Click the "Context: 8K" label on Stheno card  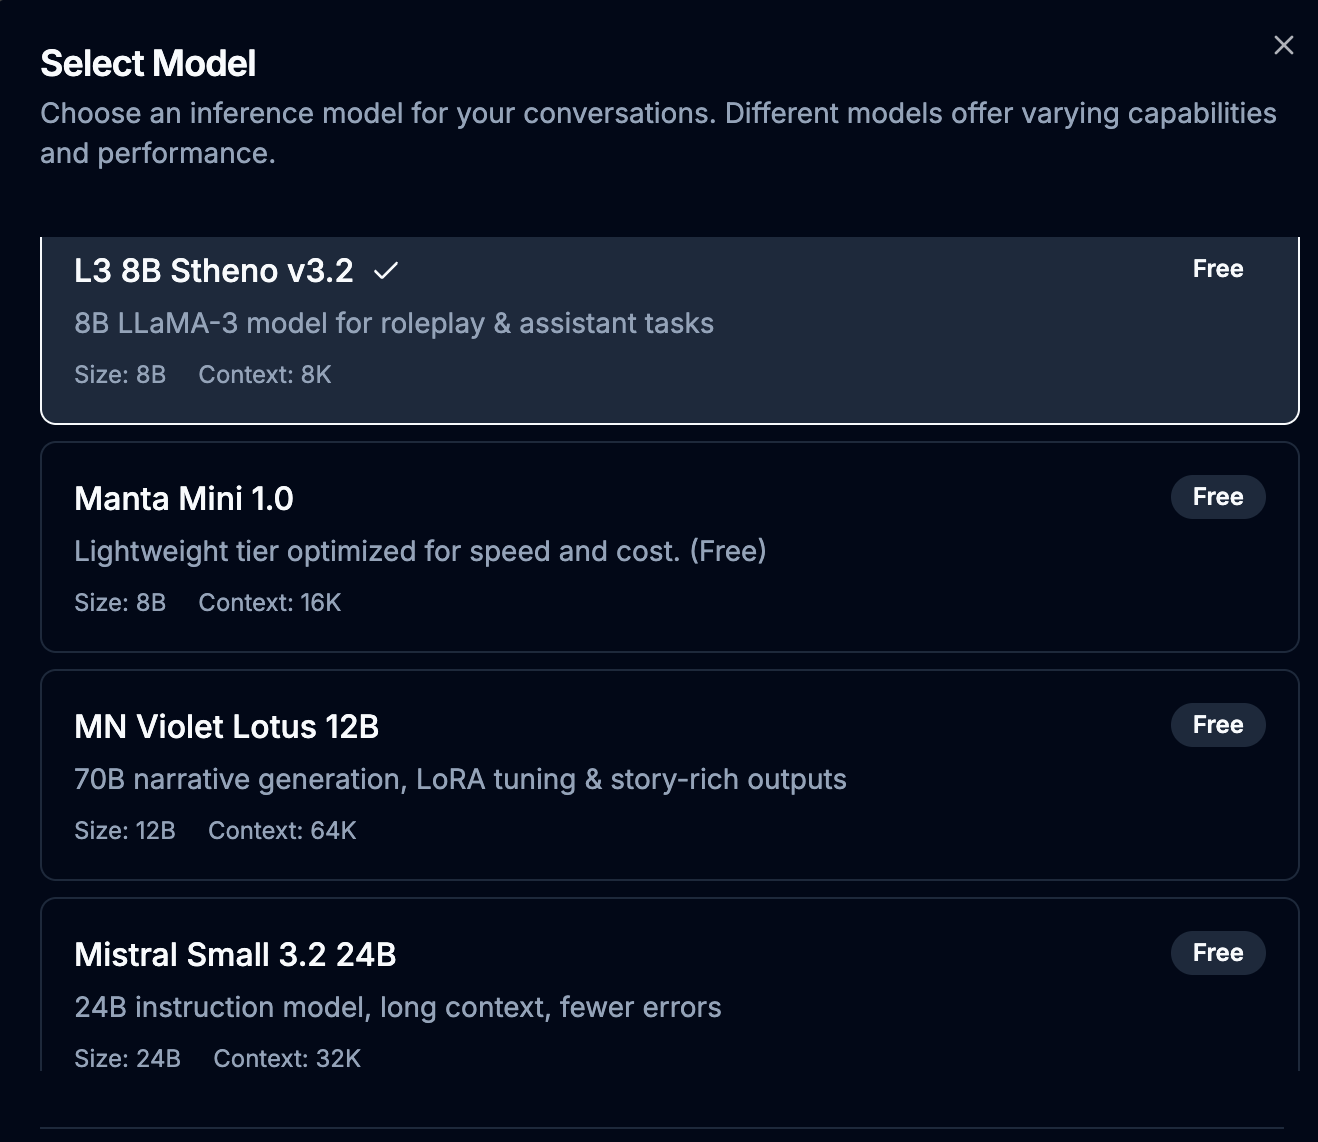[x=265, y=375]
